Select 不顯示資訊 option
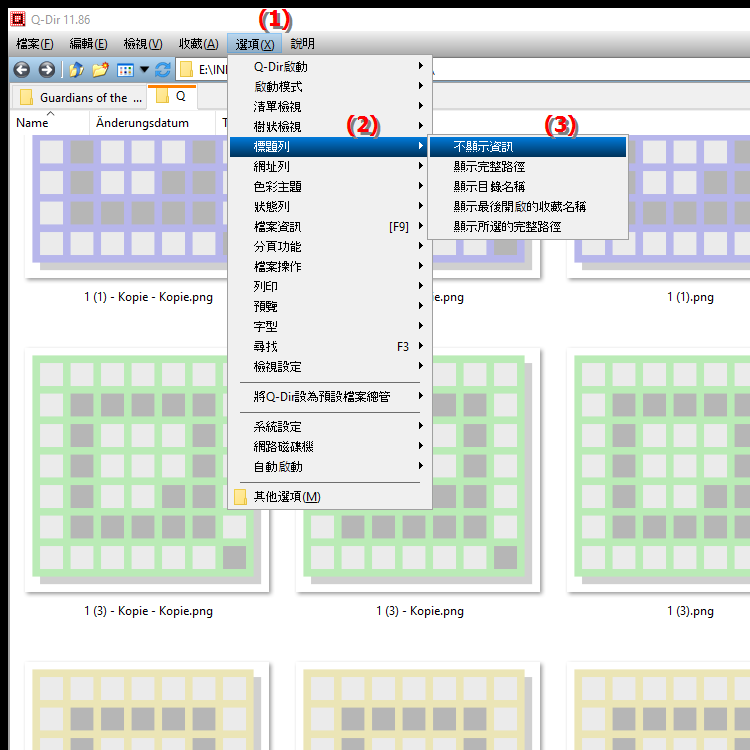 [x=528, y=147]
